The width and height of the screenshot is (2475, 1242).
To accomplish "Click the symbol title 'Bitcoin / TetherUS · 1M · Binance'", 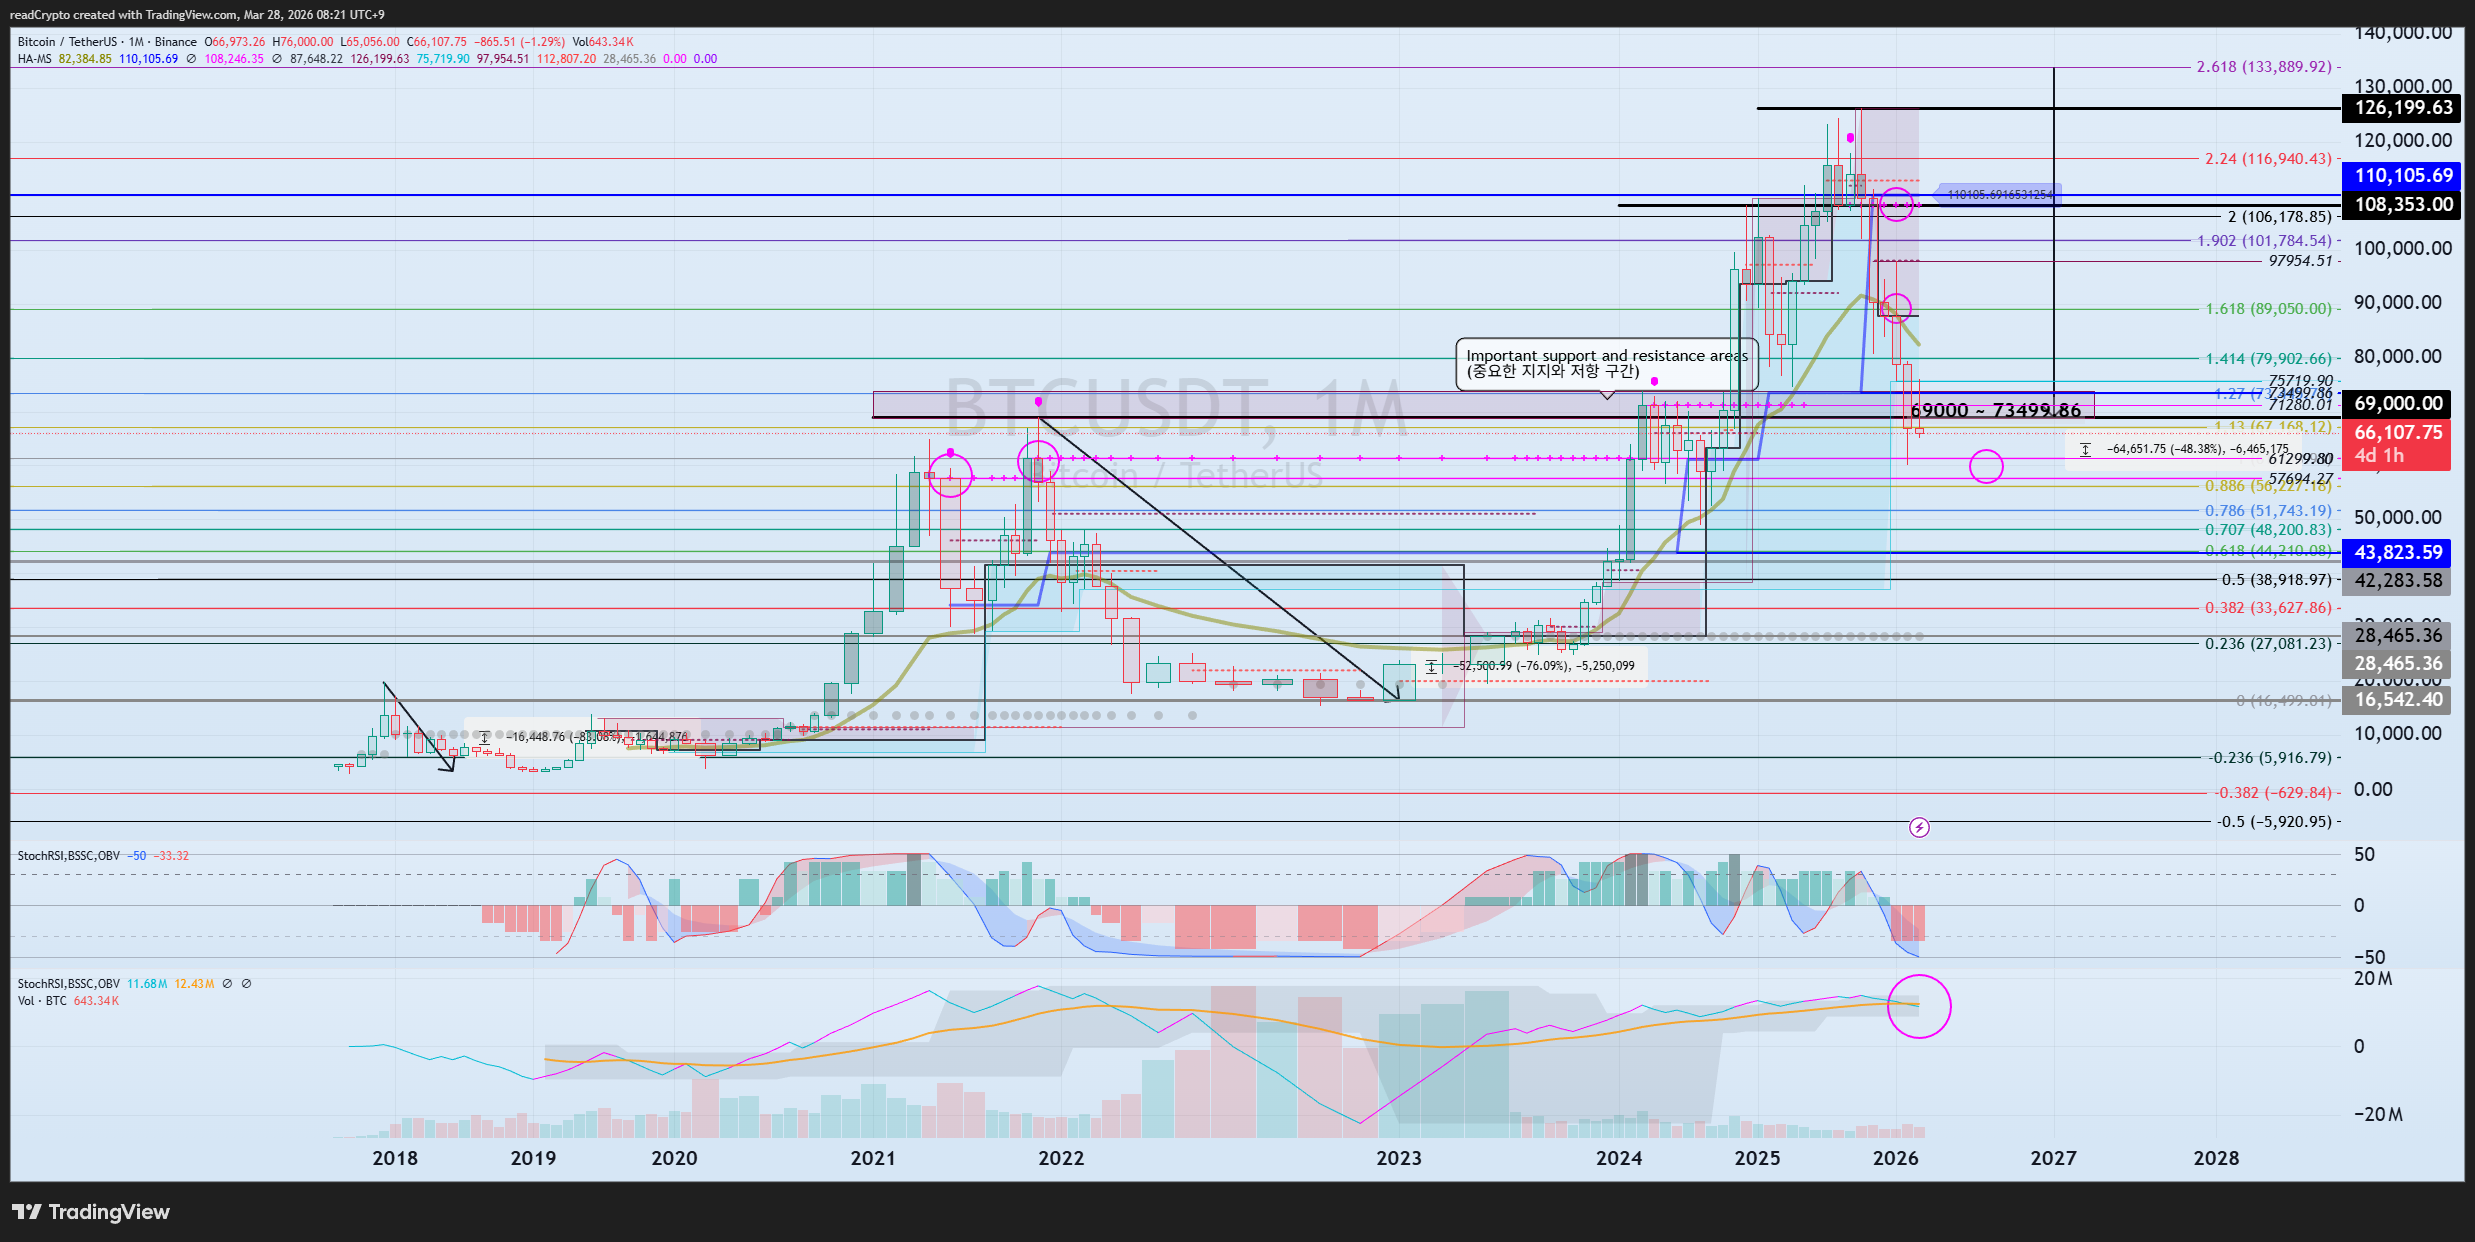I will [x=107, y=42].
